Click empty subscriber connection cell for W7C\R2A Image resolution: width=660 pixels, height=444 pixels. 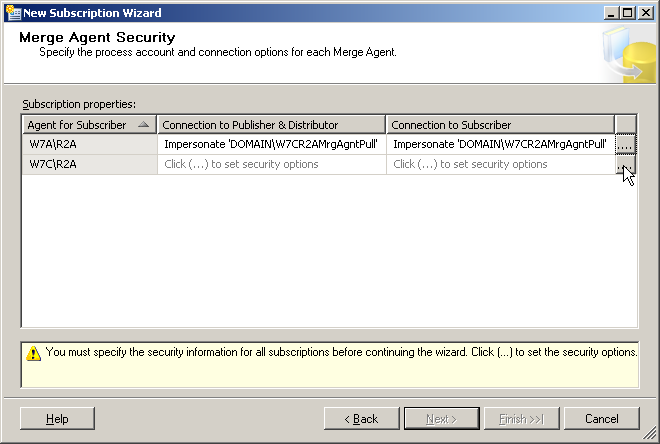(x=499, y=164)
